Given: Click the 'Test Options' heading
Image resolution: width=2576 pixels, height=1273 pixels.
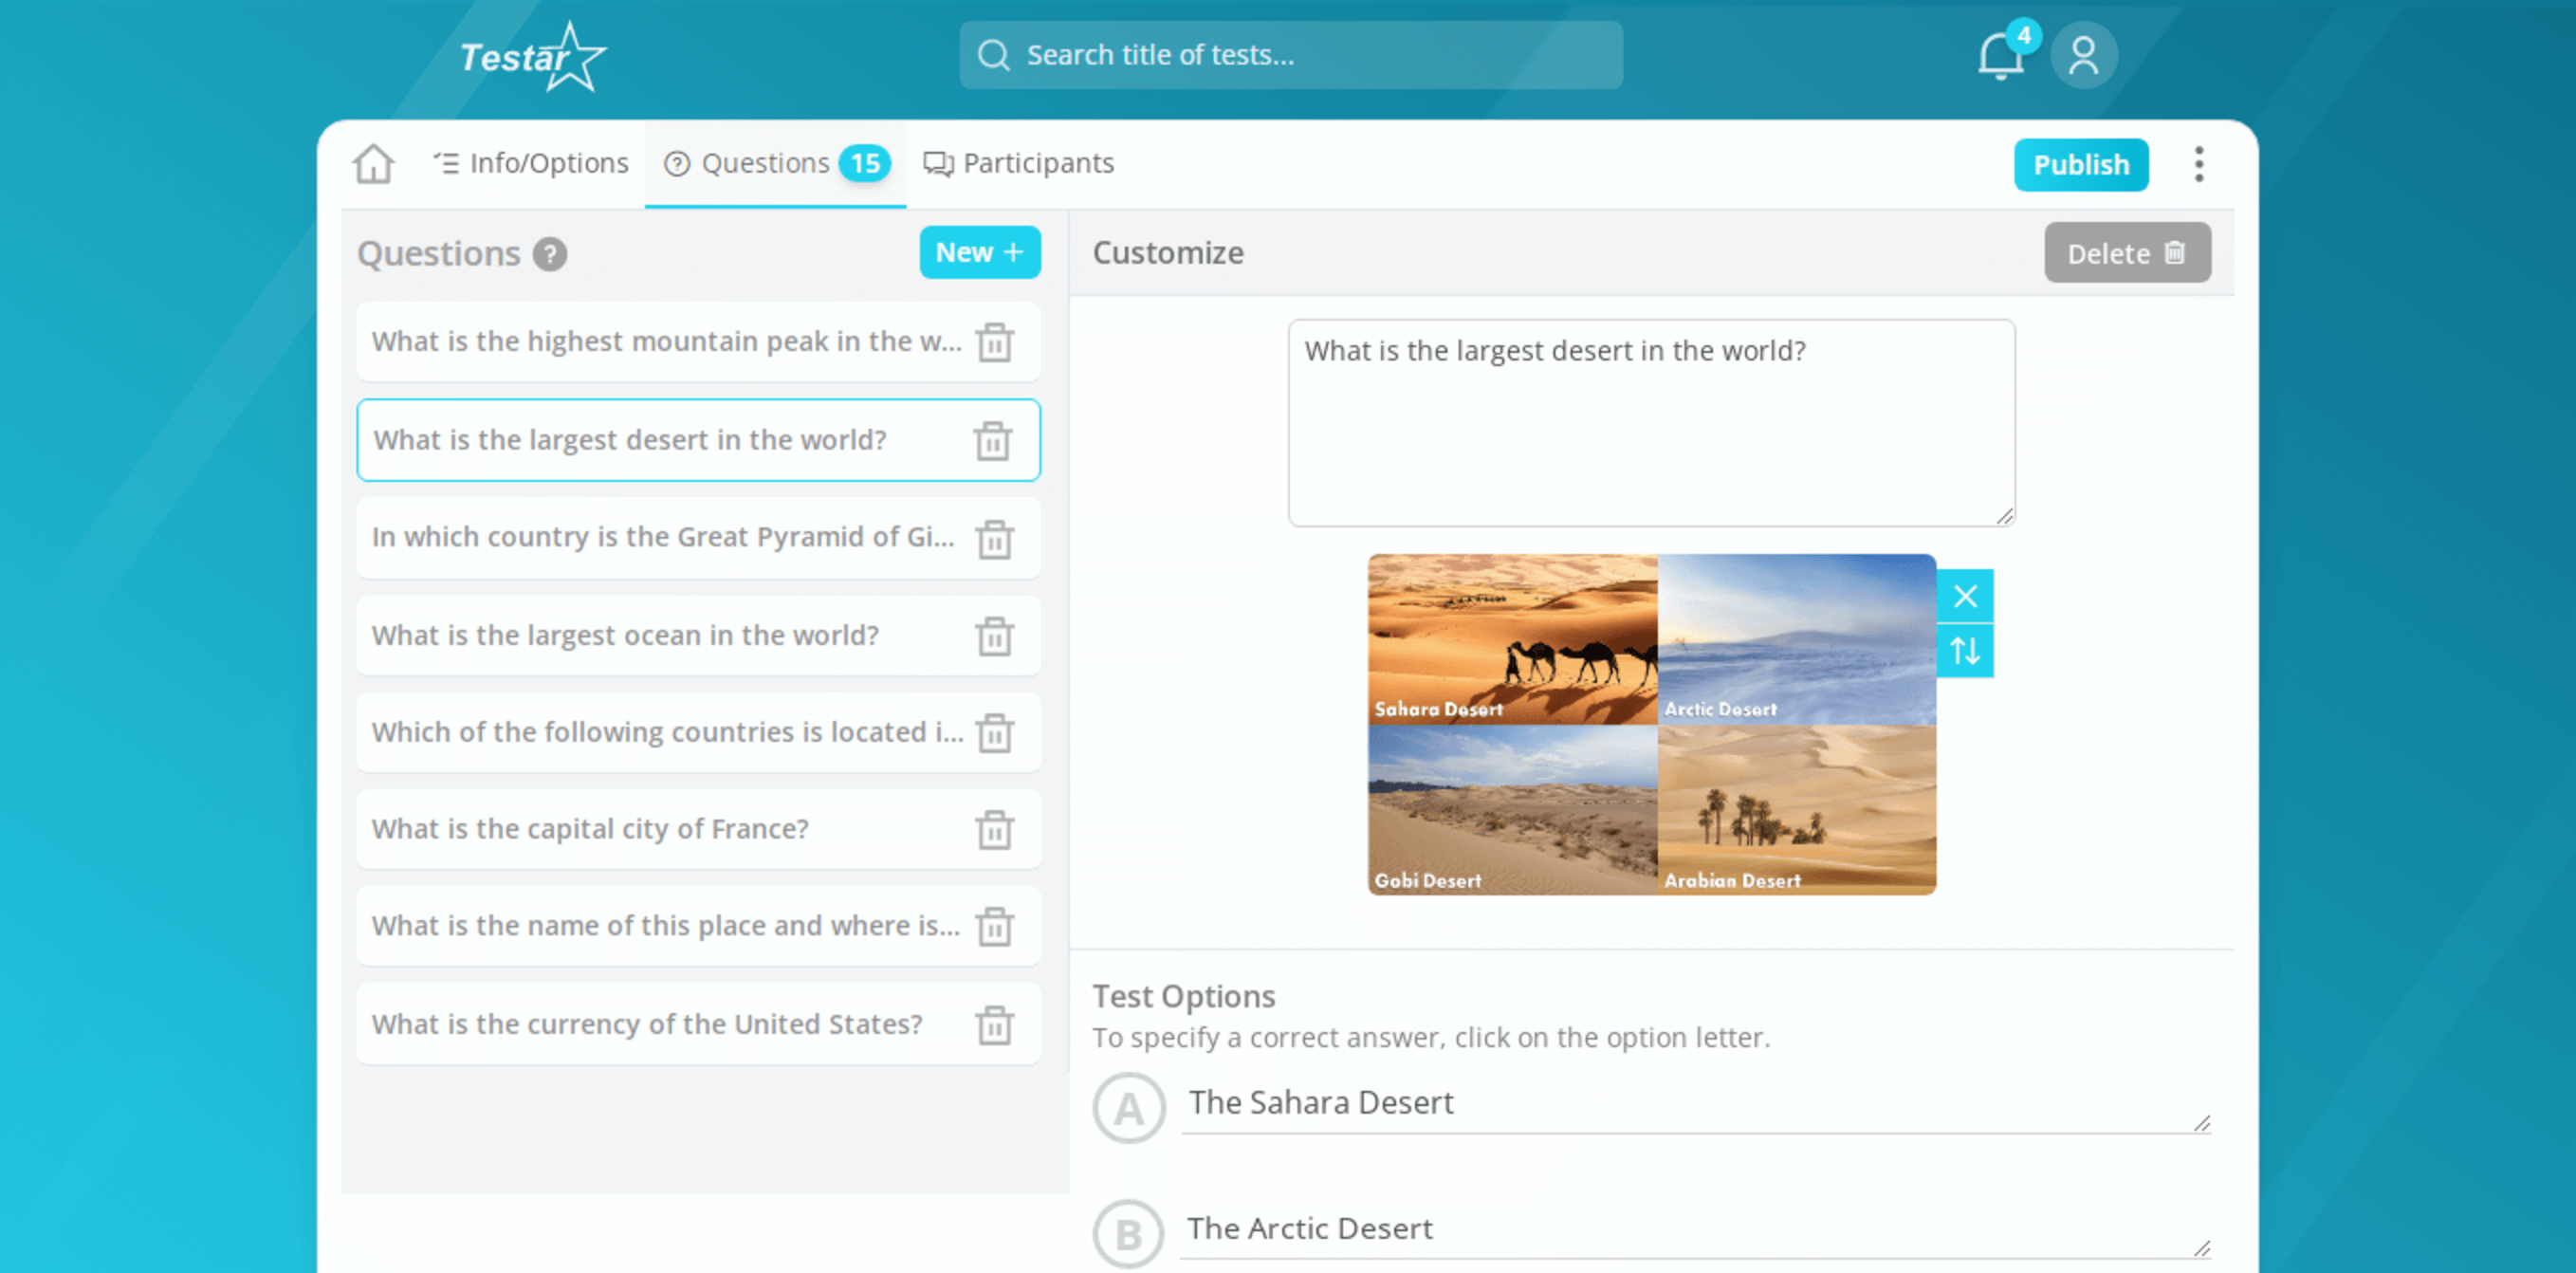Looking at the screenshot, I should pyautogui.click(x=1183, y=996).
